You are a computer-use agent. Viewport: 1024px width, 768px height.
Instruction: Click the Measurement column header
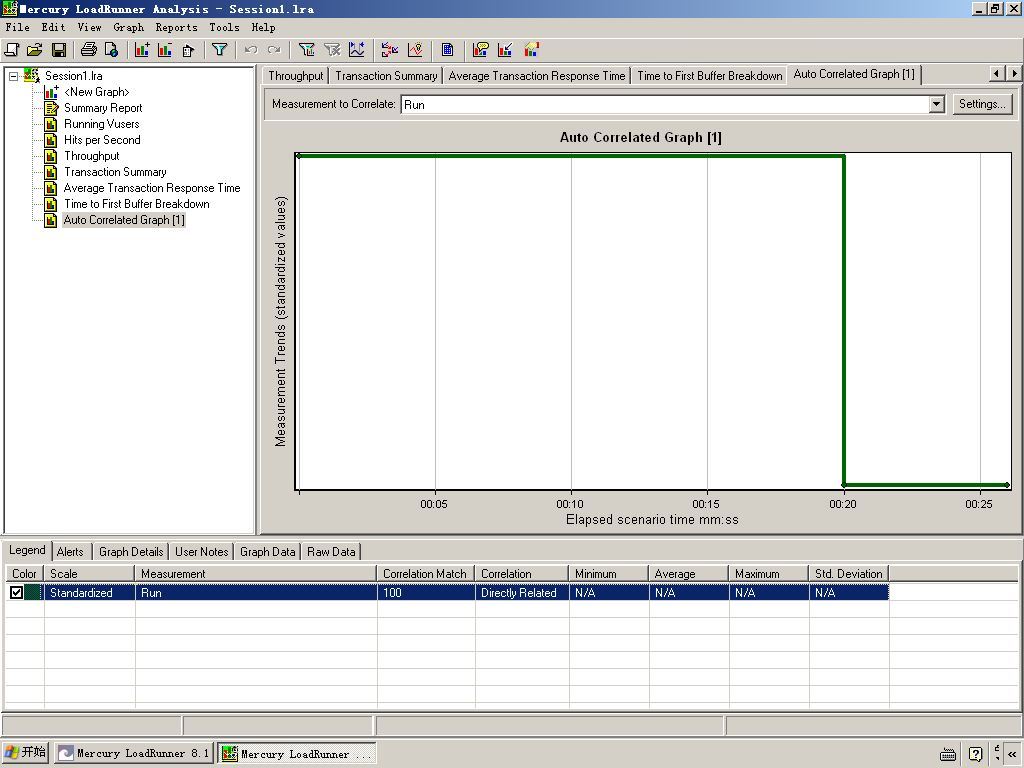[256, 573]
